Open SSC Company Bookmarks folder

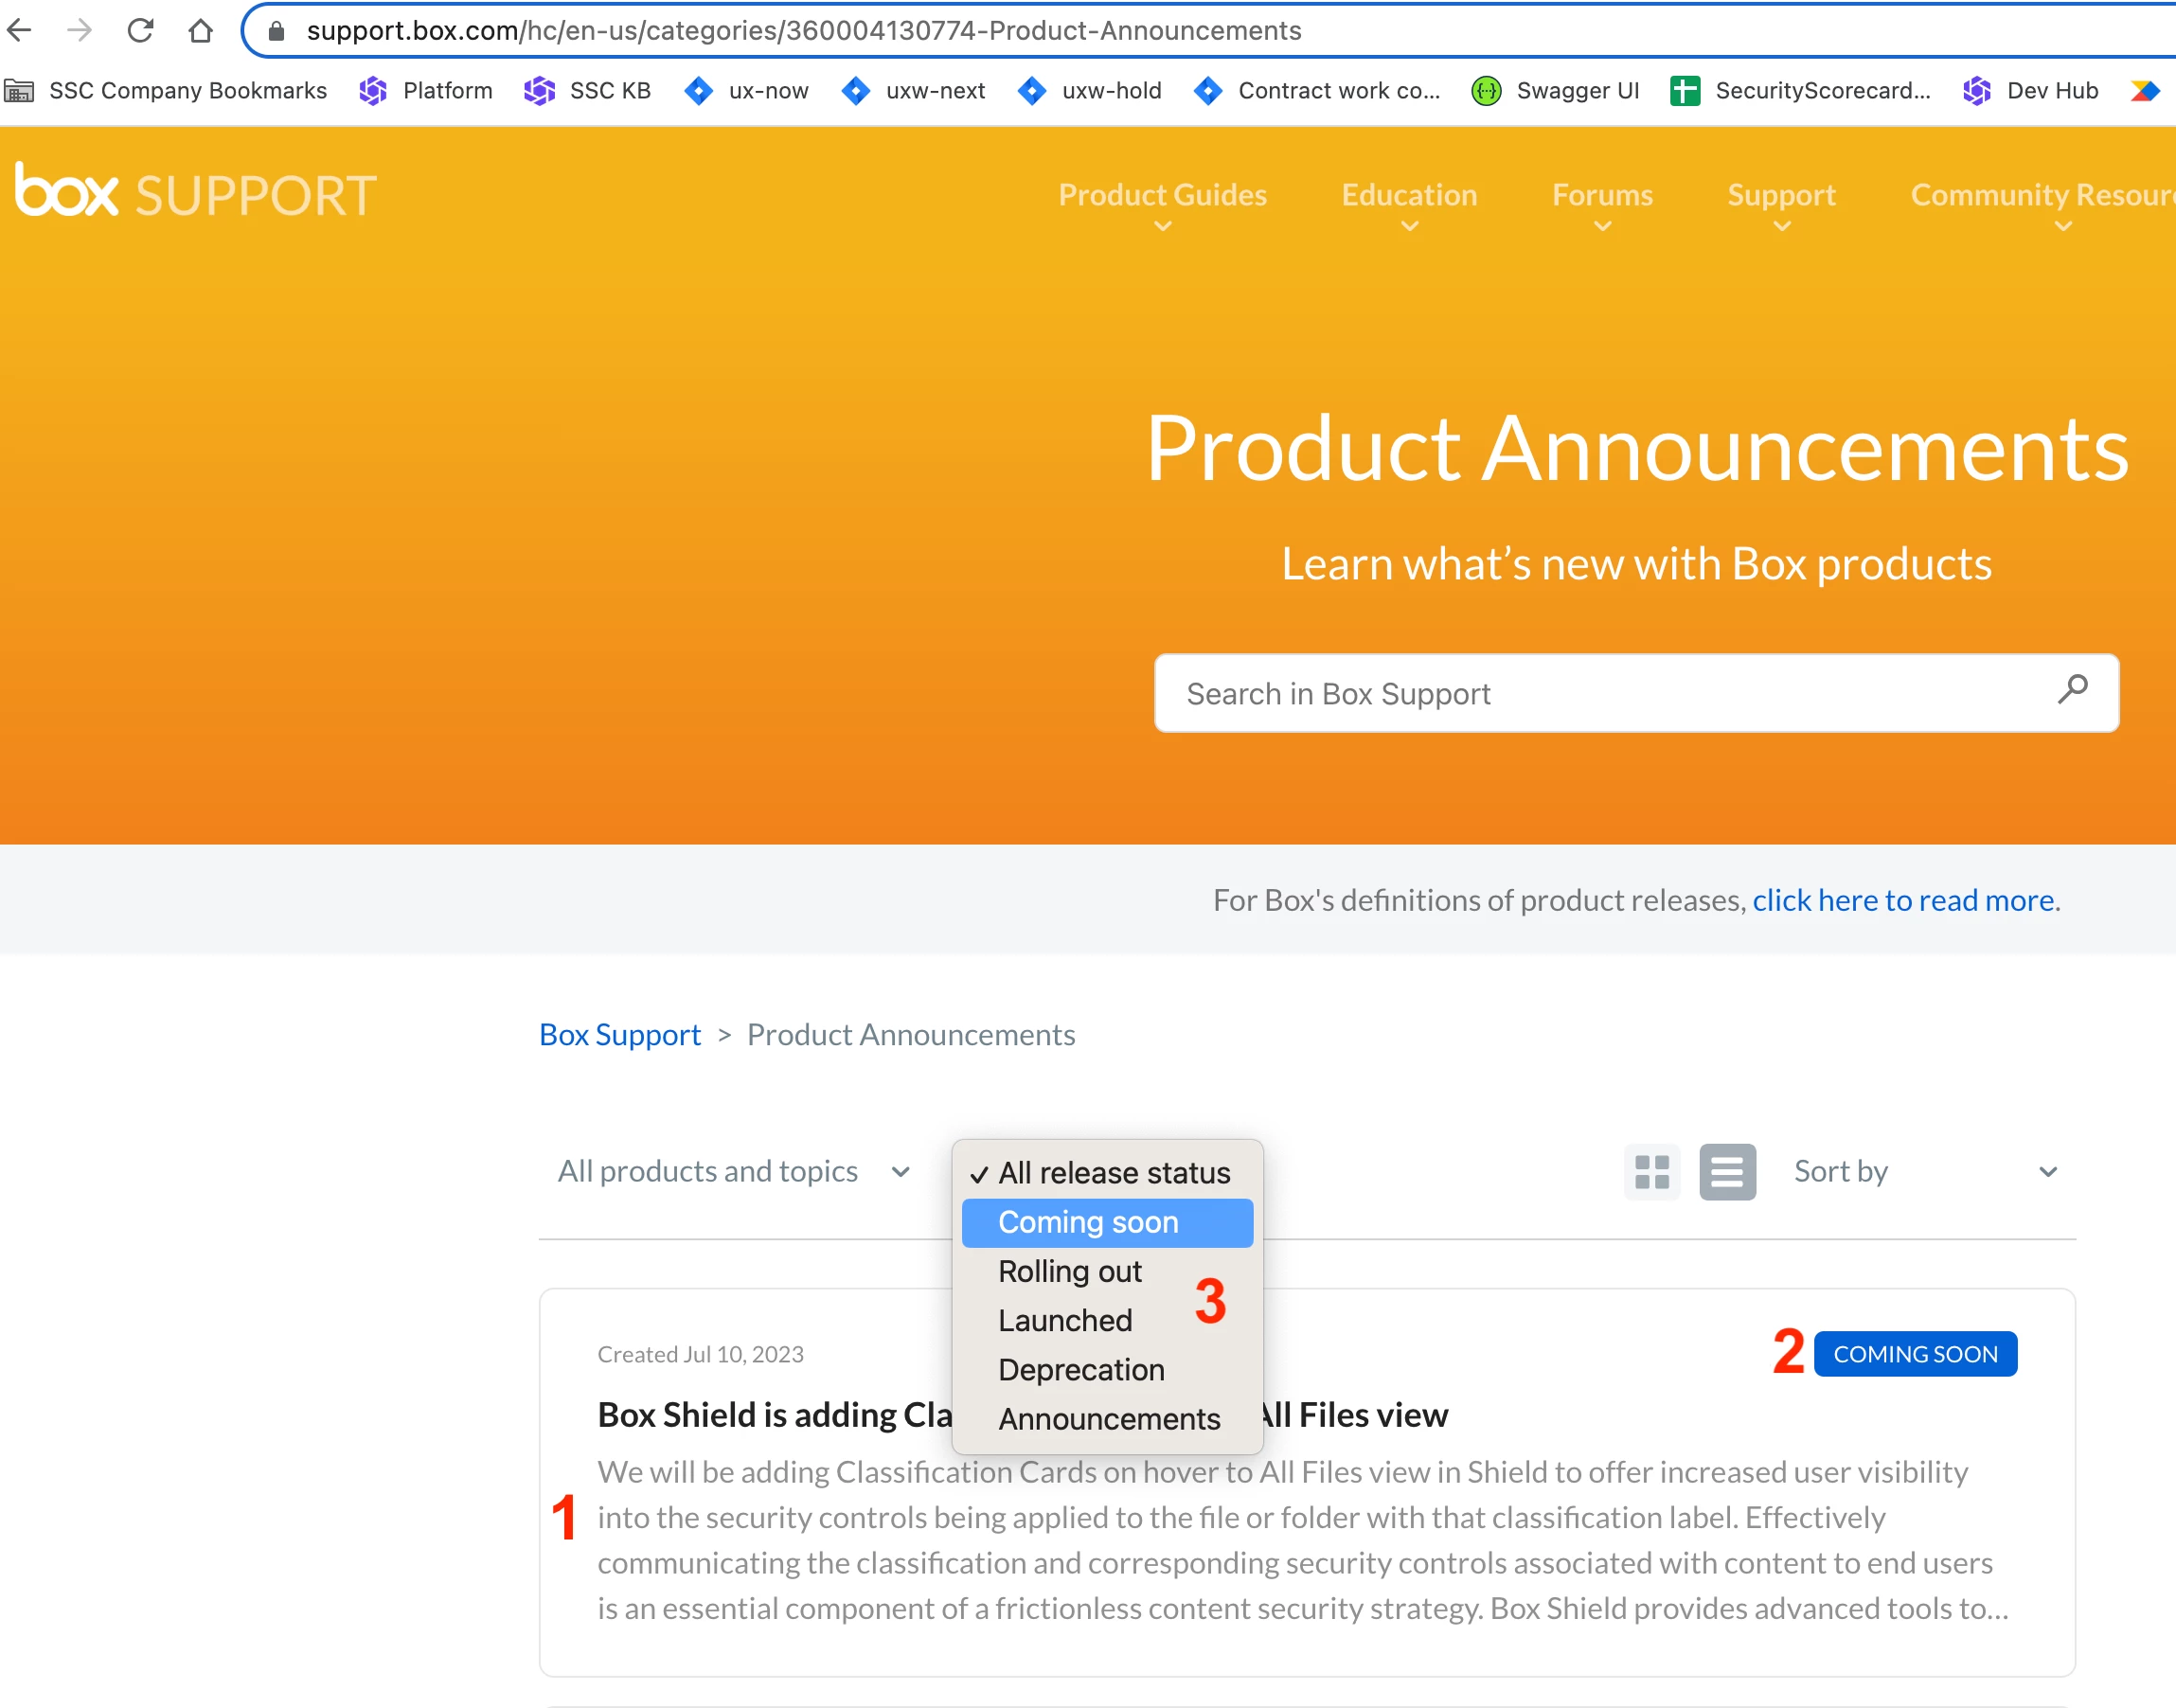(166, 91)
